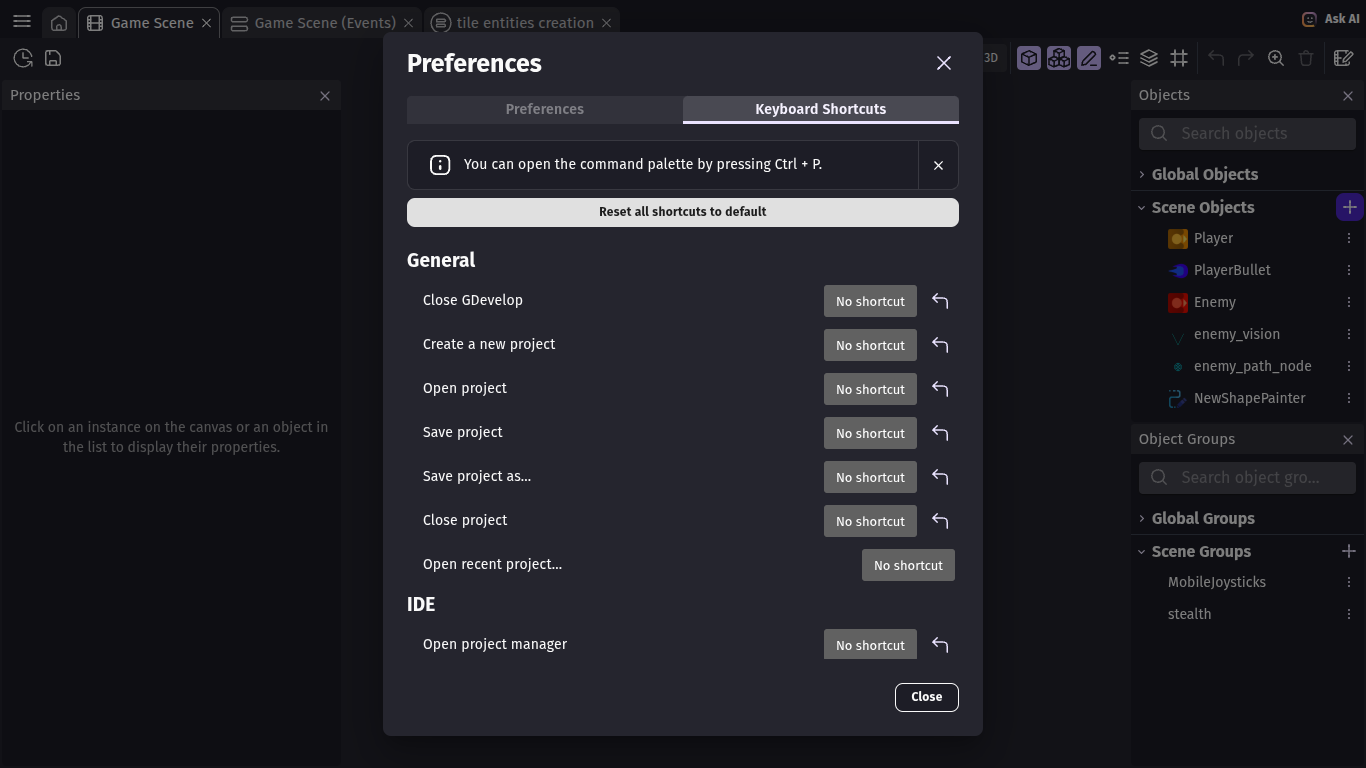Reset the Save project shortcut
Image resolution: width=1366 pixels, height=768 pixels.
(x=940, y=433)
